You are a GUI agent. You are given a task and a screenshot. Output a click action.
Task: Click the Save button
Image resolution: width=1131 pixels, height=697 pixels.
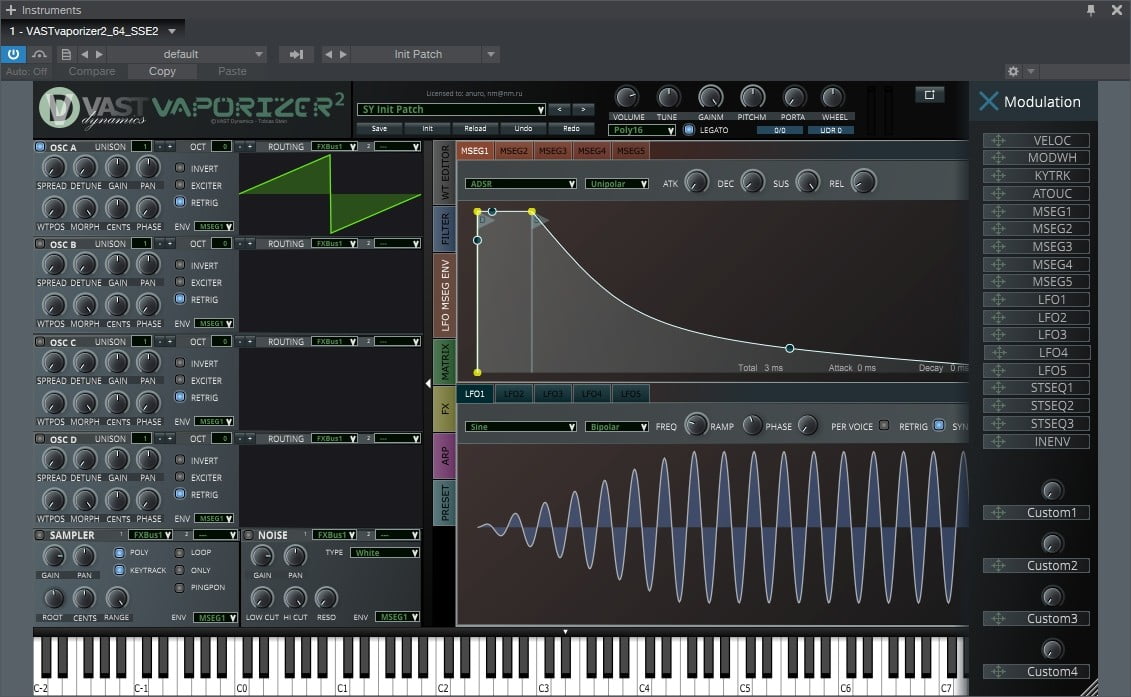tap(379, 128)
